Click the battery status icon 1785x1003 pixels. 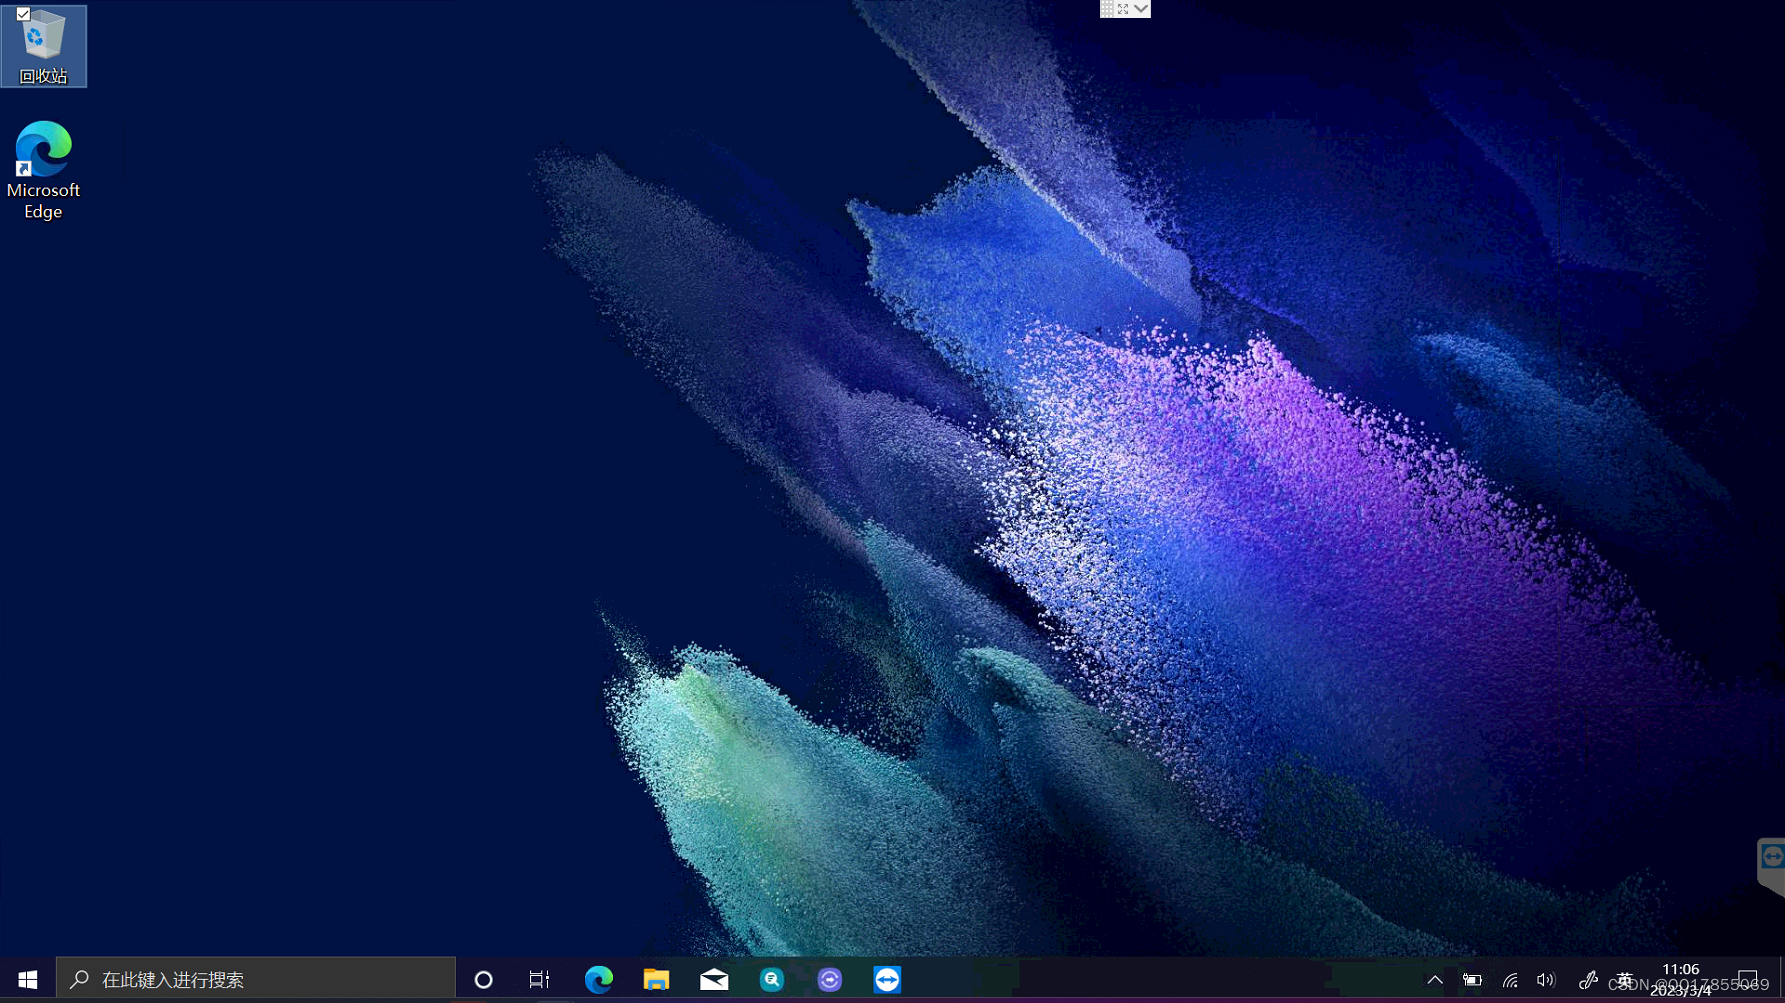click(1471, 980)
